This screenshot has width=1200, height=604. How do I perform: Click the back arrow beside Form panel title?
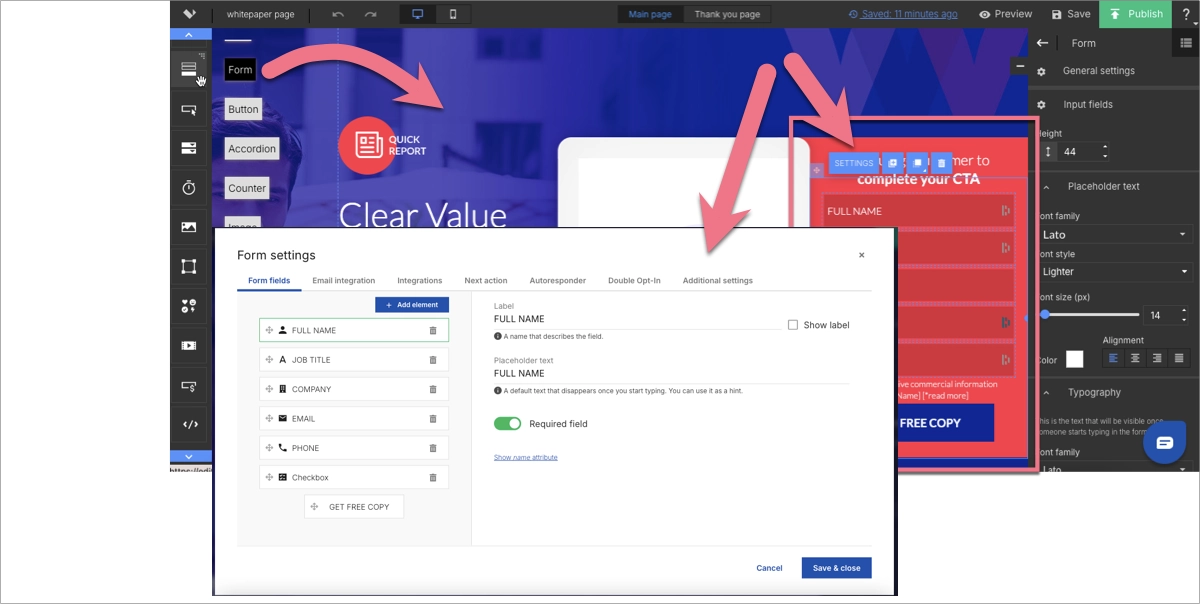coord(1042,43)
